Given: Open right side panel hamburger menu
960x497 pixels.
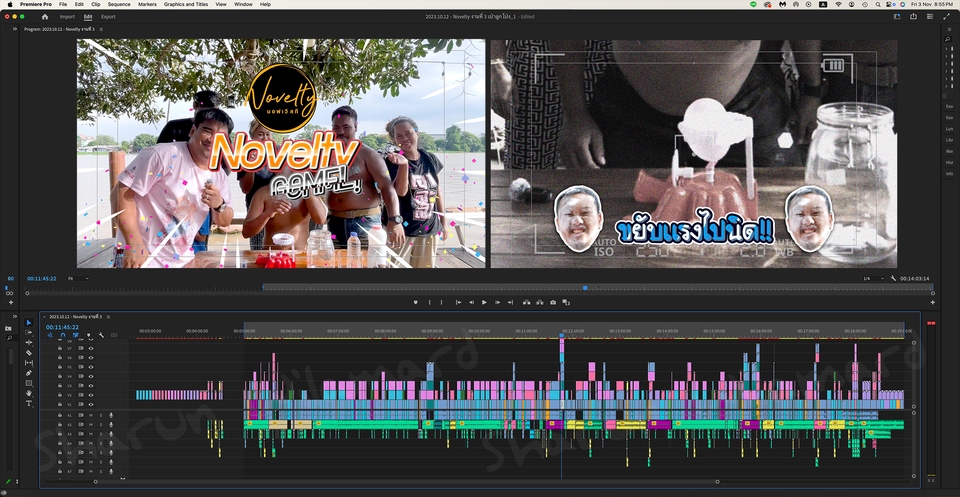Looking at the screenshot, I should pyautogui.click(x=949, y=29).
